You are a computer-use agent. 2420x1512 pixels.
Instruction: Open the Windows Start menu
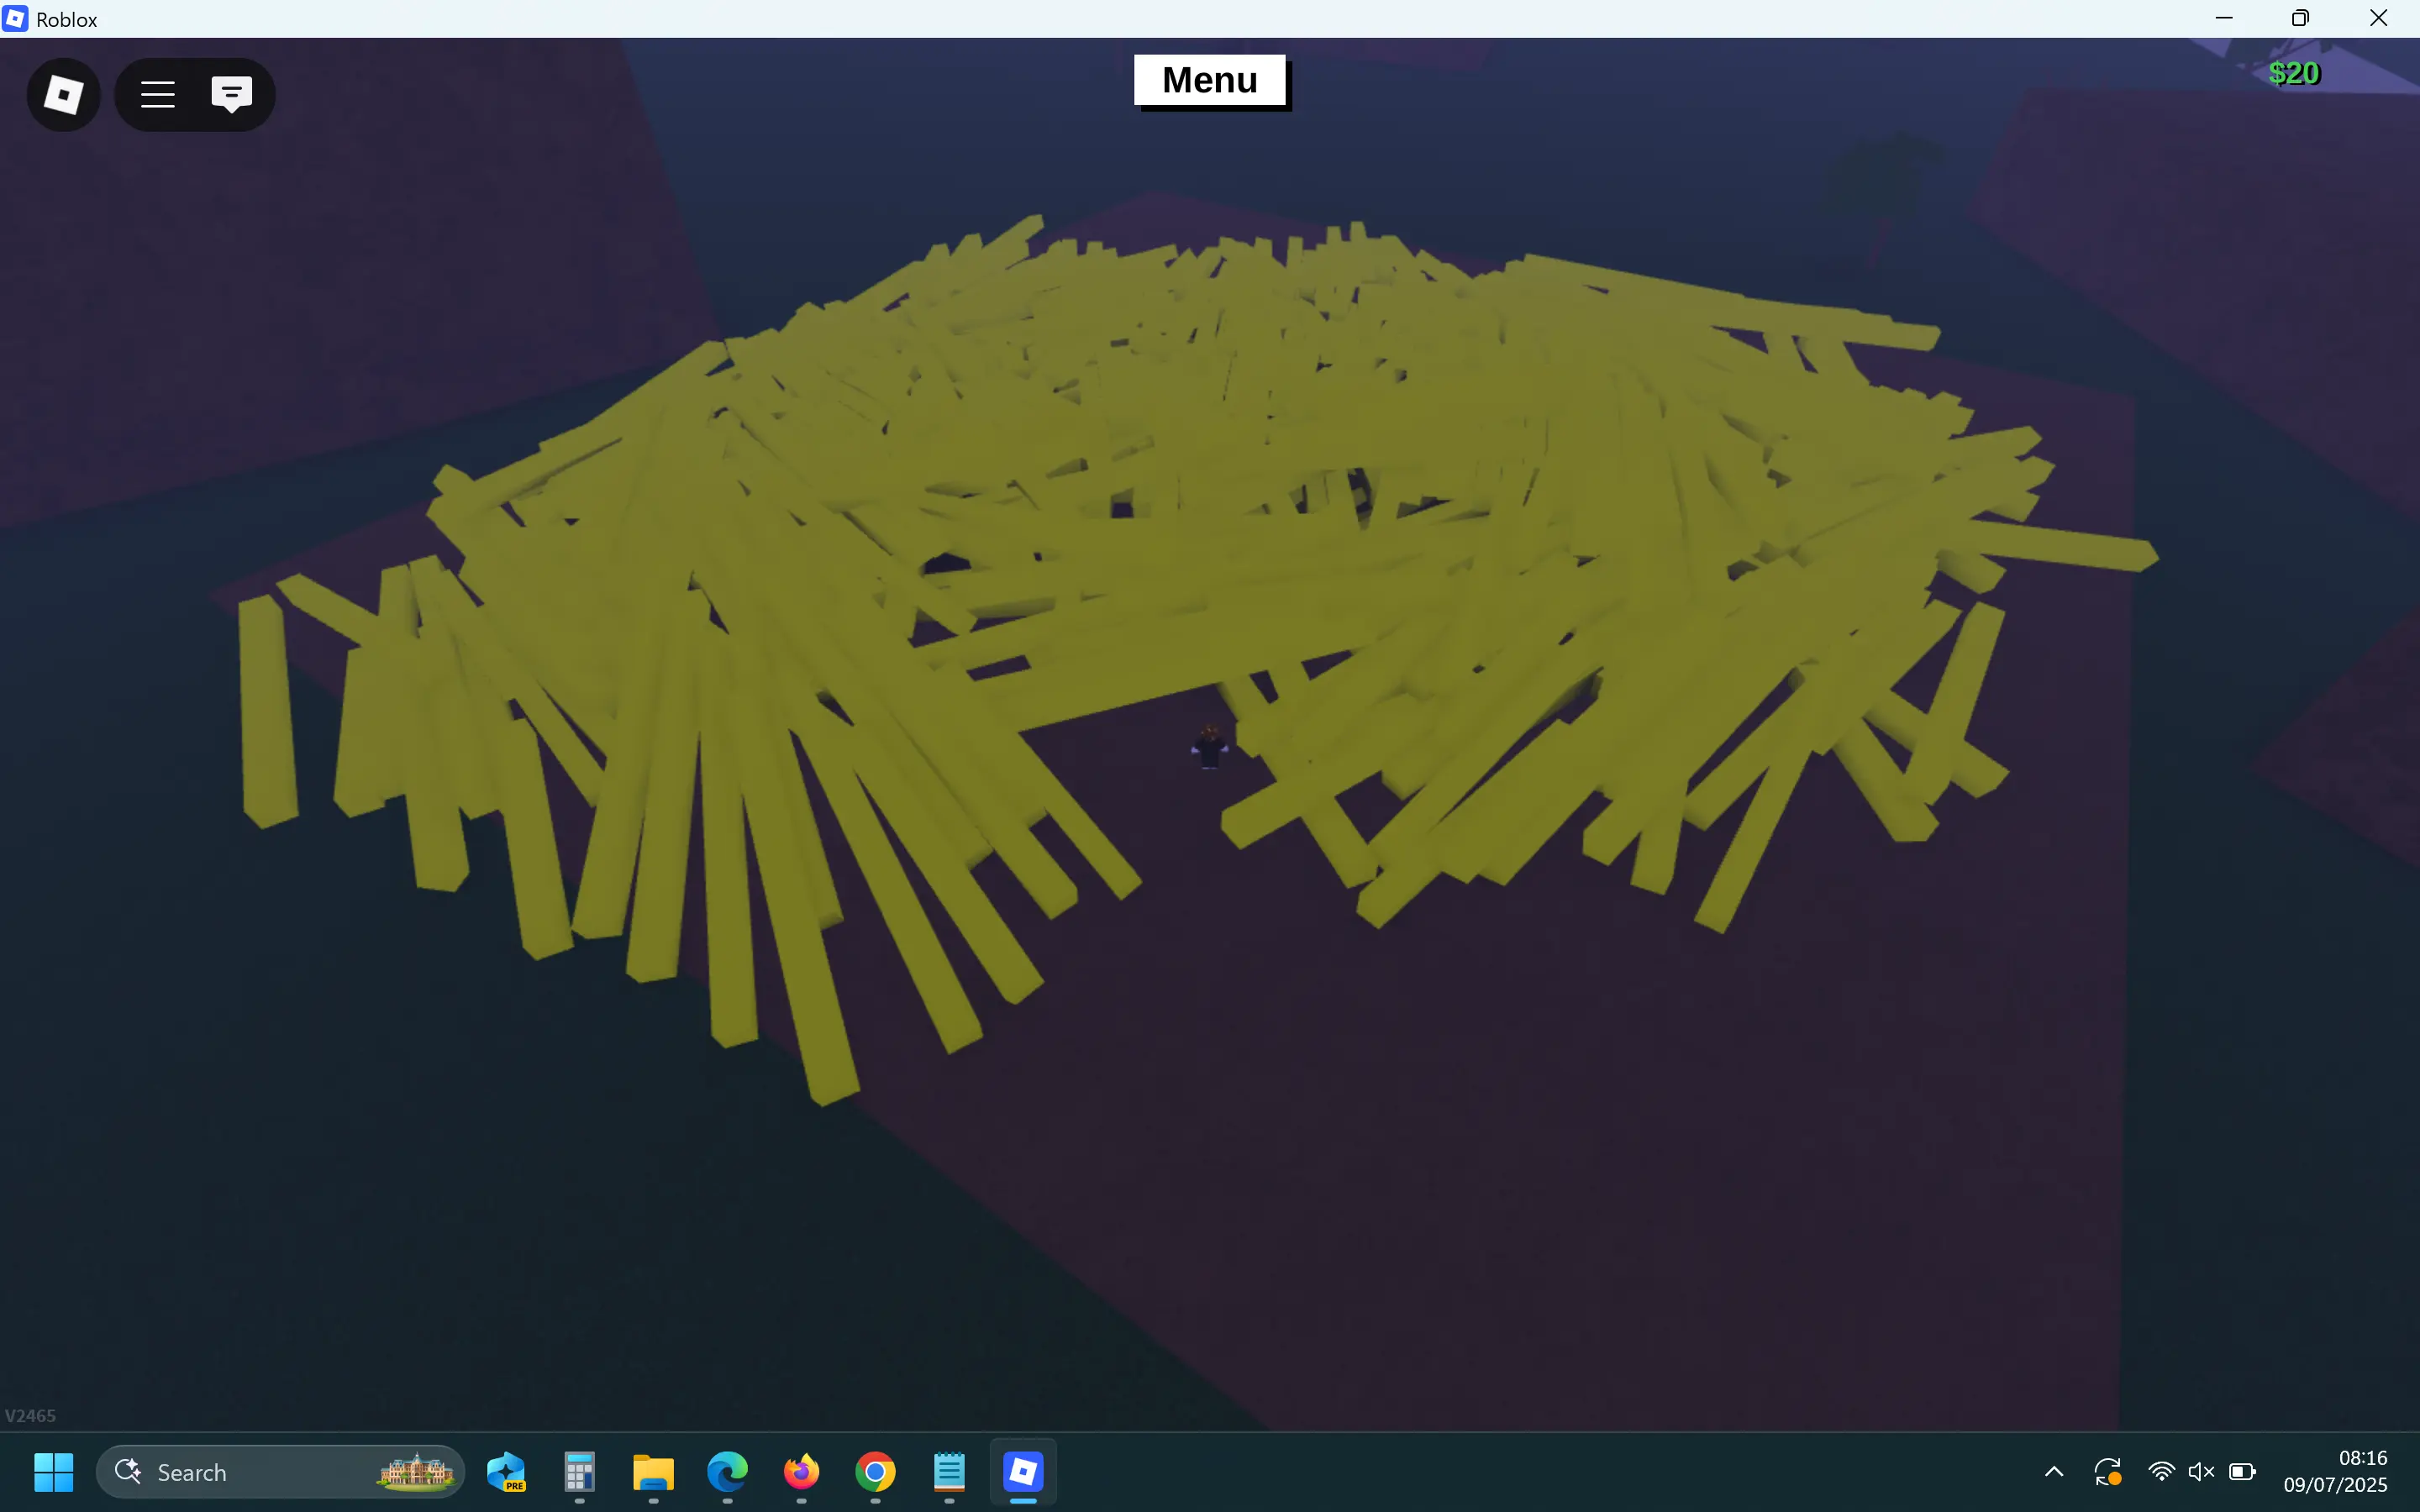53,1472
